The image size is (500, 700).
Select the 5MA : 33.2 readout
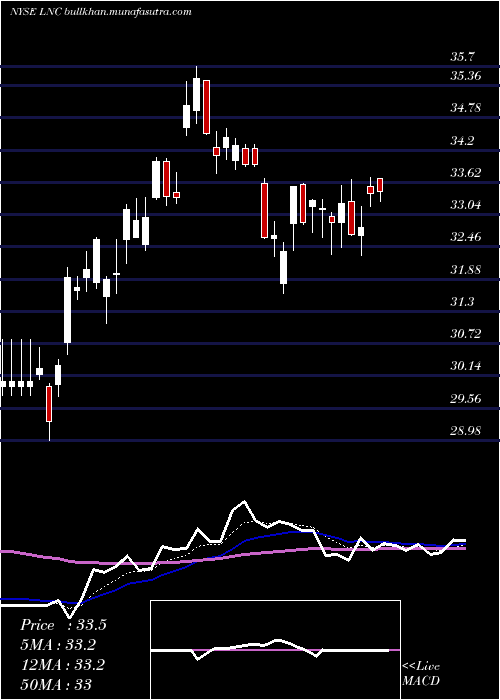pos(58,645)
